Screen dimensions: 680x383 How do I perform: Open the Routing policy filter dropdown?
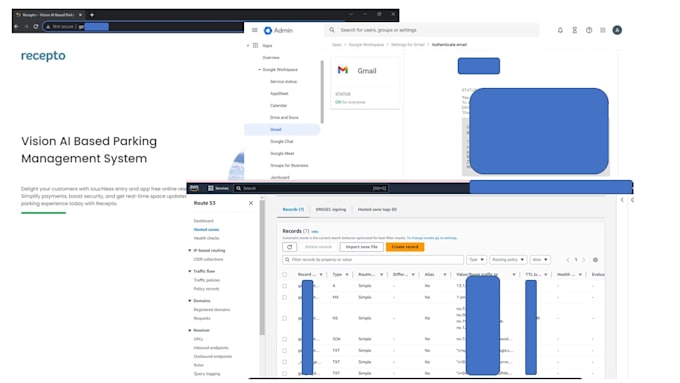pos(508,259)
